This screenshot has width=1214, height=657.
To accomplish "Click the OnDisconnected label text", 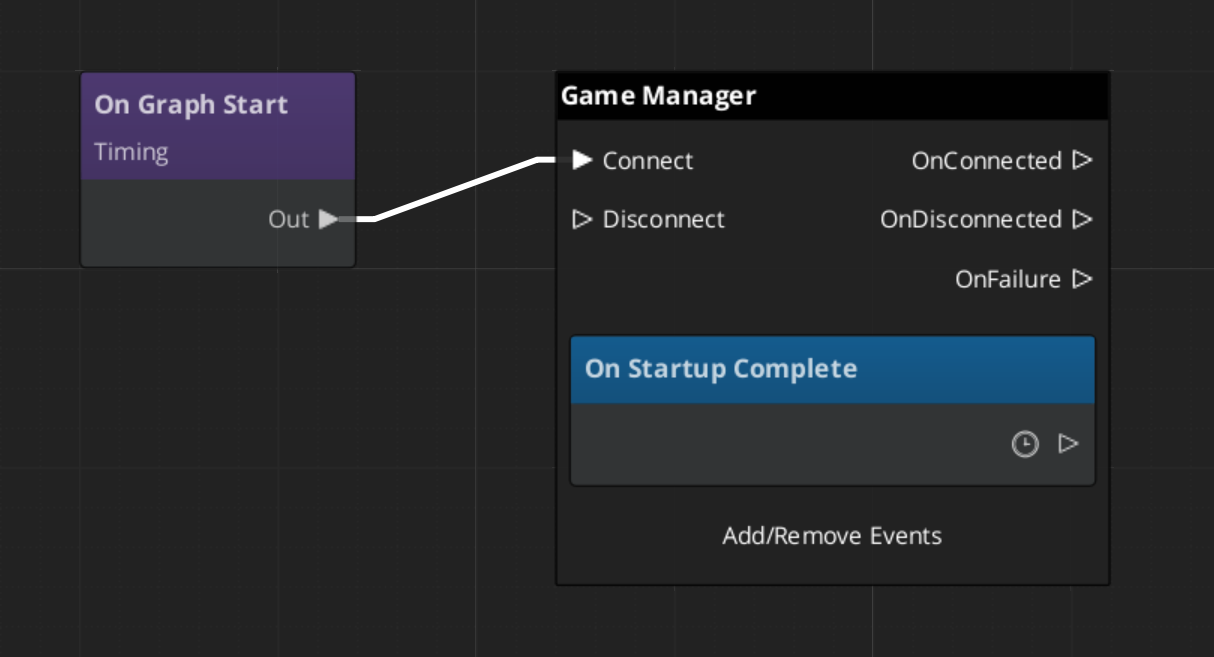I will [970, 220].
